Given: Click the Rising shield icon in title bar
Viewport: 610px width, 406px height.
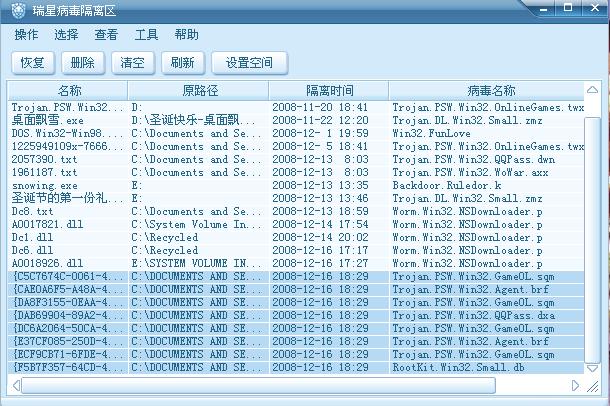Looking at the screenshot, I should [18, 10].
